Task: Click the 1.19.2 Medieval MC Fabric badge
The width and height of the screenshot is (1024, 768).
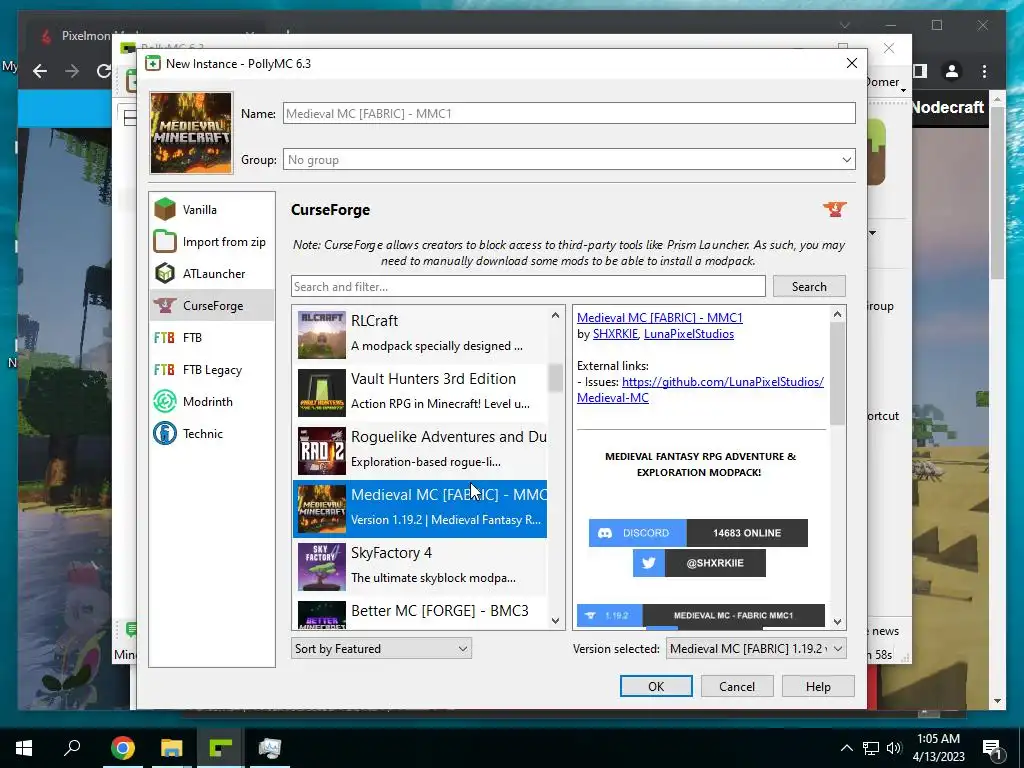Action: click(x=701, y=615)
